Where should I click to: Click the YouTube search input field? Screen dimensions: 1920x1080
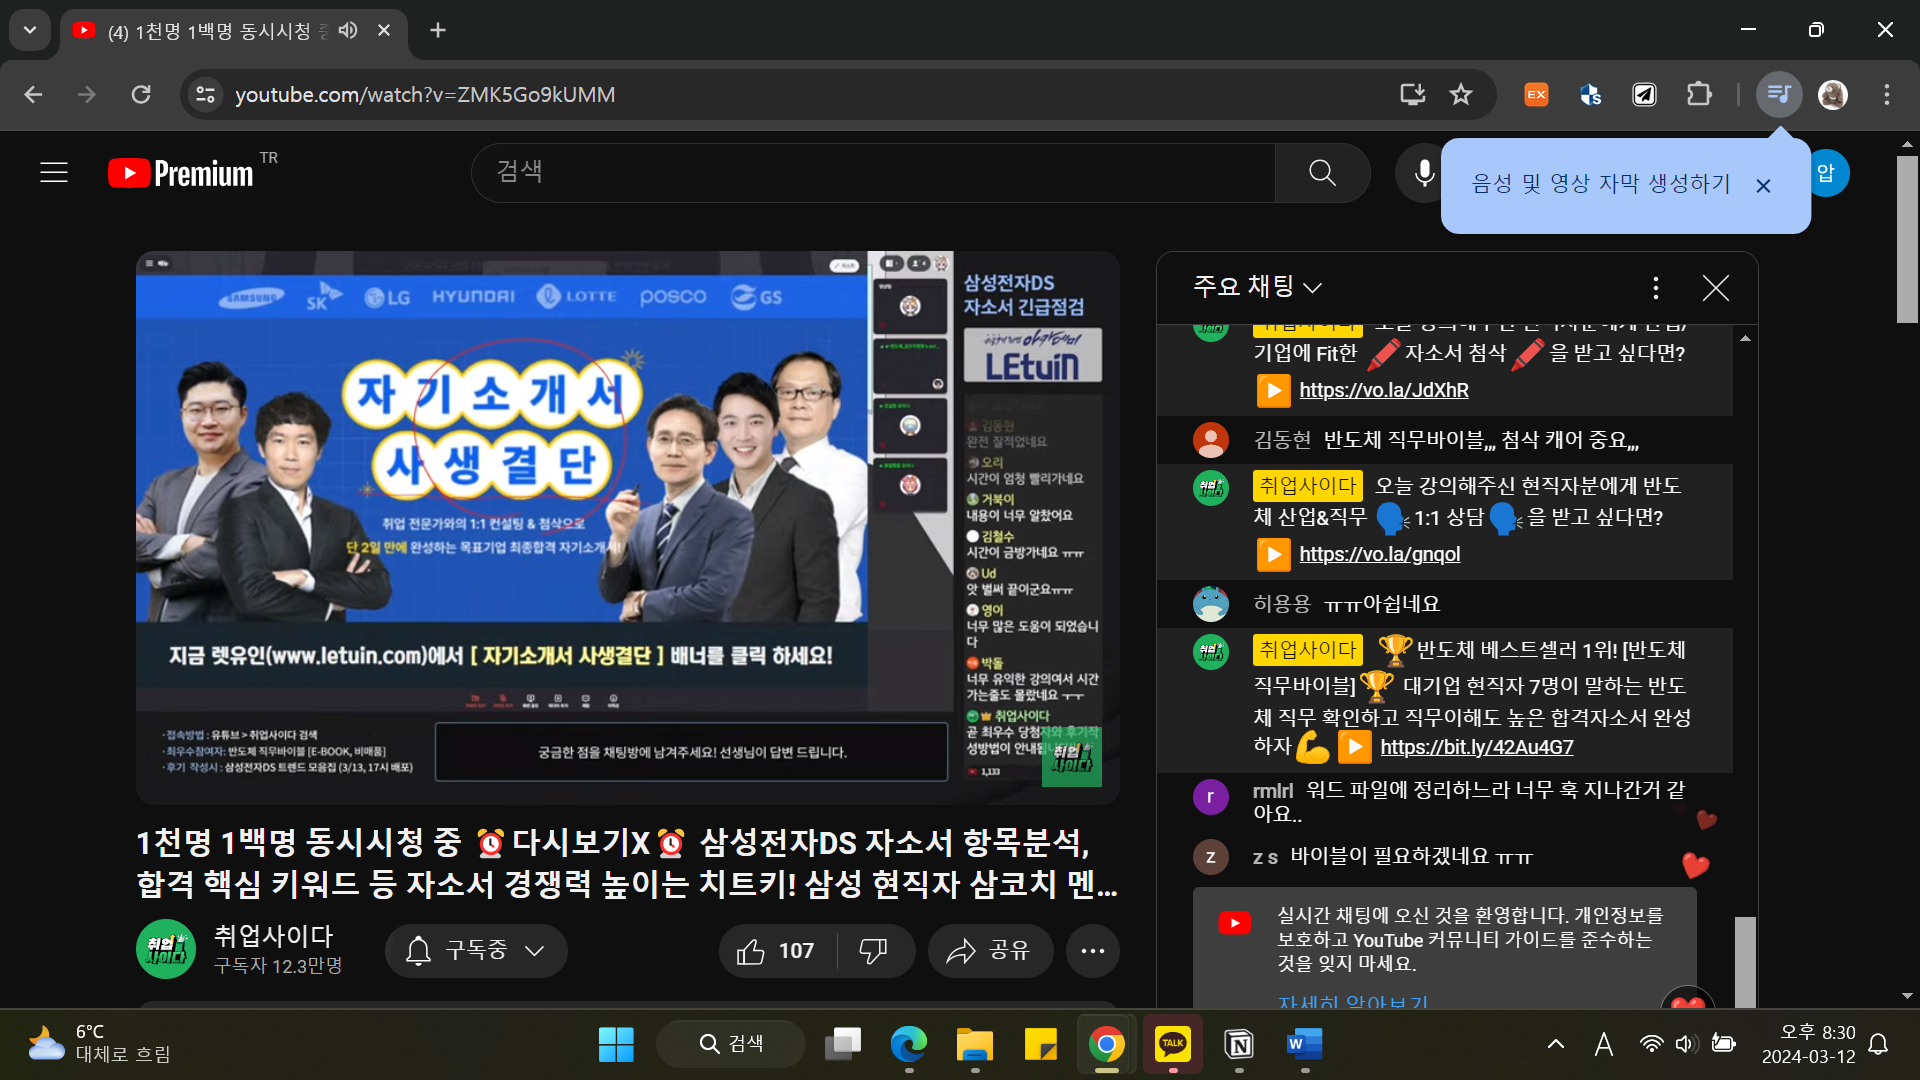coord(870,173)
